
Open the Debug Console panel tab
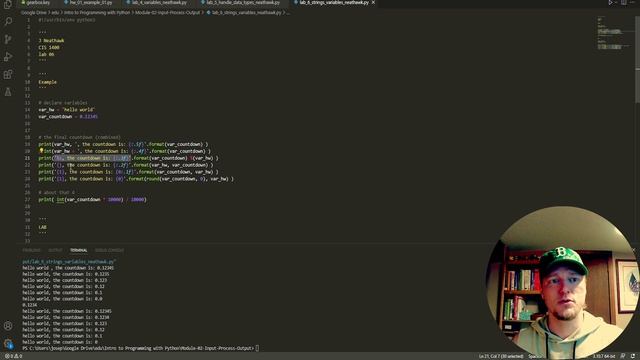tap(109, 250)
